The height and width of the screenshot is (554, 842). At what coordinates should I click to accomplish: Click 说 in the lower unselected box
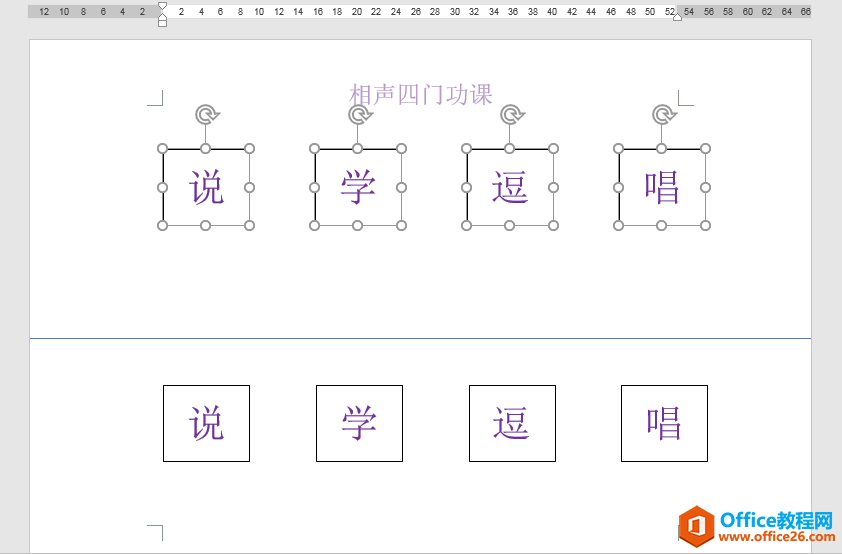[206, 423]
